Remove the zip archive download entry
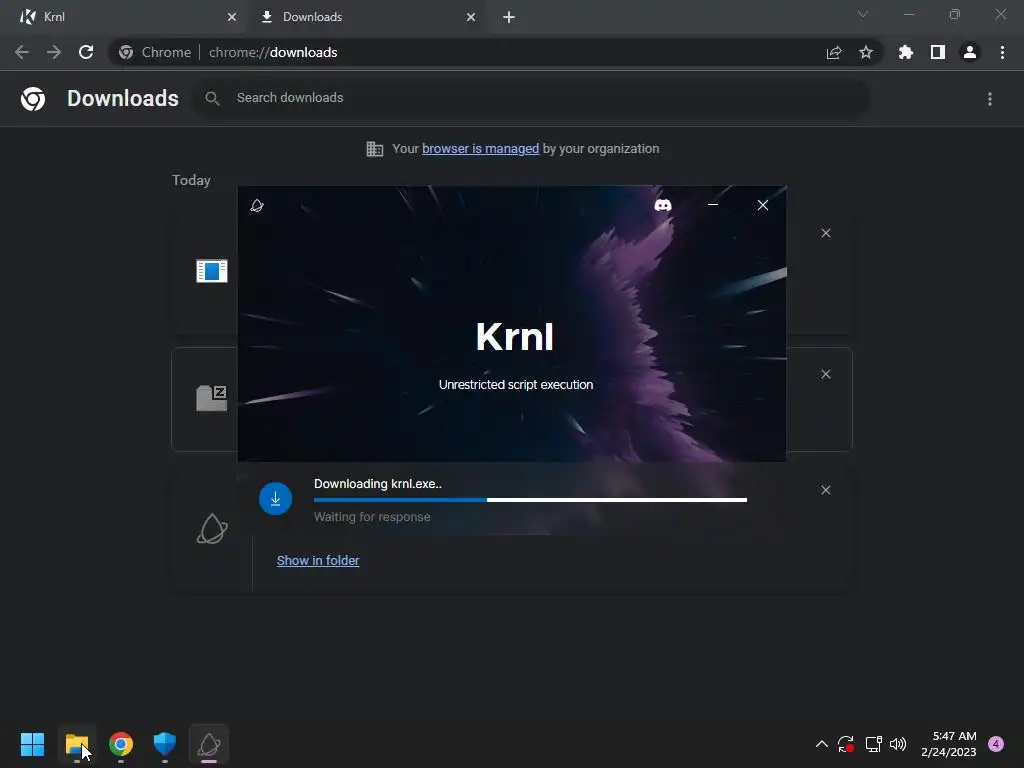The image size is (1024, 768). pyautogui.click(x=826, y=374)
